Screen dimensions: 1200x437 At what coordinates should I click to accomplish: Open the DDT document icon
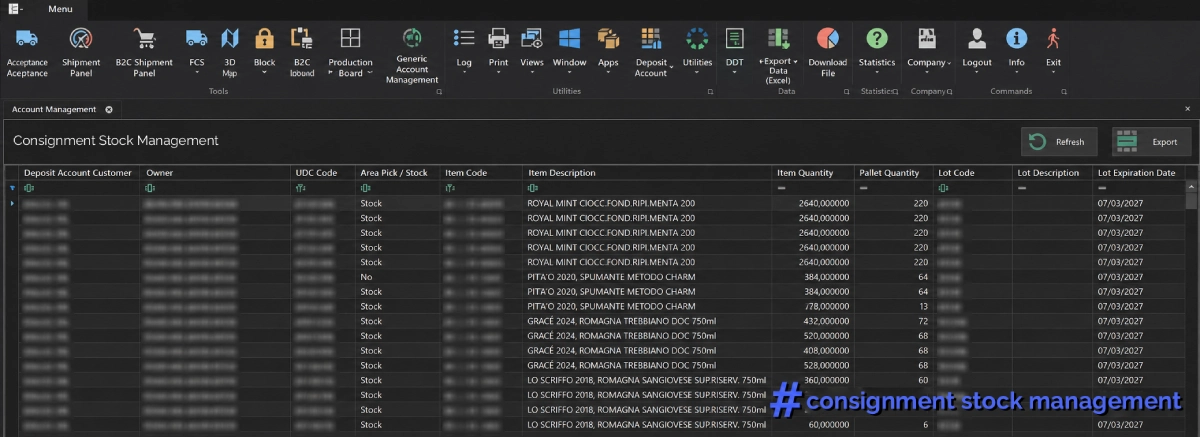[x=735, y=38]
